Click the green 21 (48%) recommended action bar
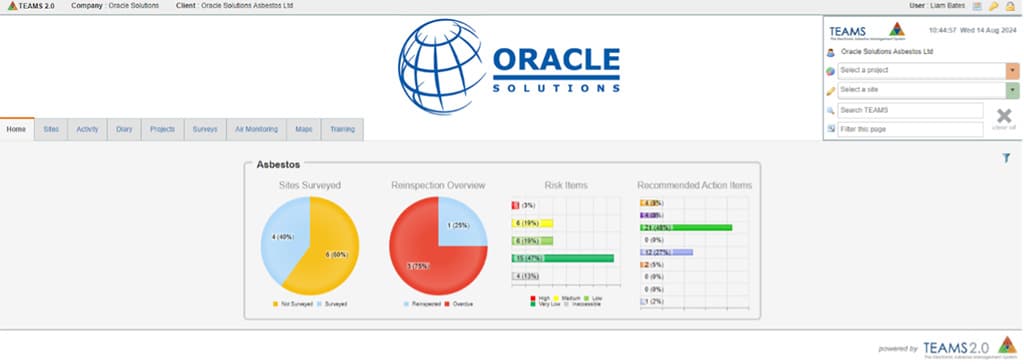 (x=686, y=227)
